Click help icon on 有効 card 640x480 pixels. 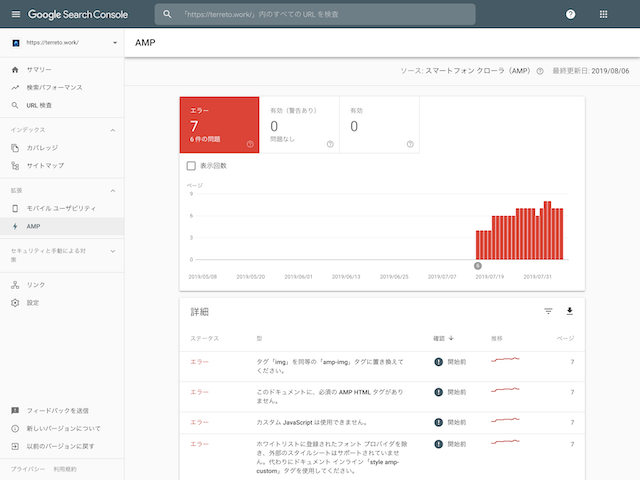pyautogui.click(x=410, y=144)
